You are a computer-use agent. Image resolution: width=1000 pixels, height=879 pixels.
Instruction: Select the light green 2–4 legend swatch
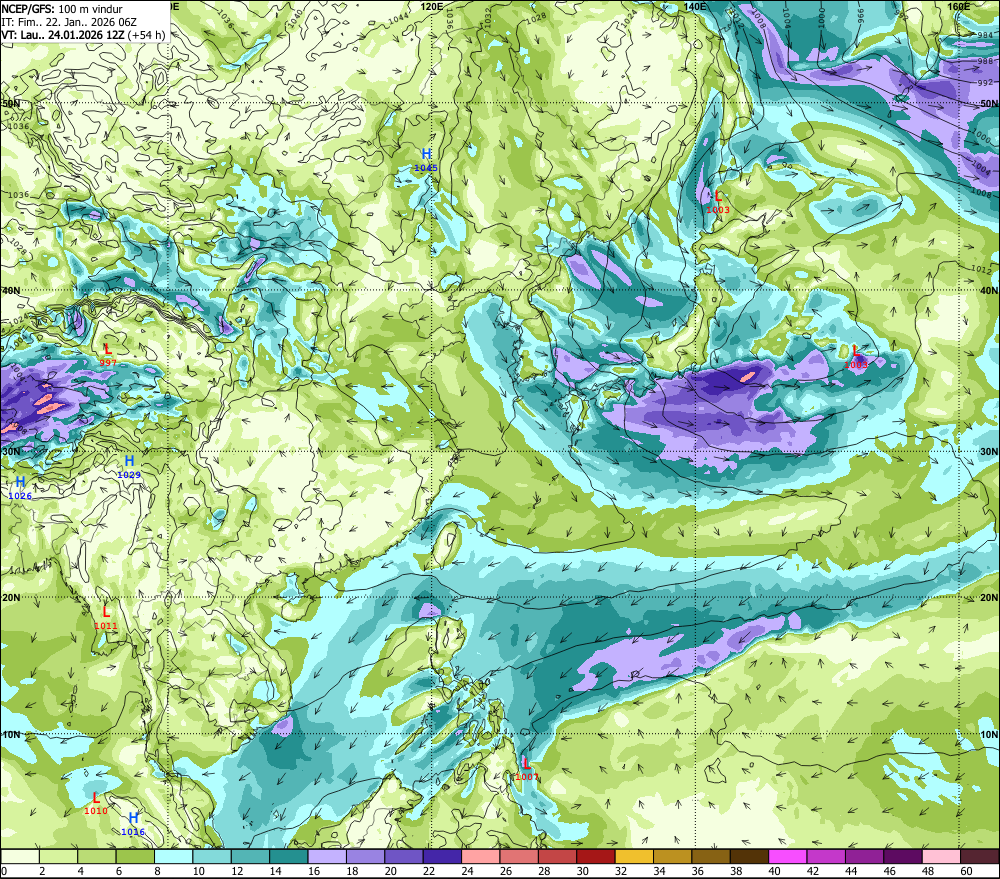pyautogui.click(x=59, y=856)
